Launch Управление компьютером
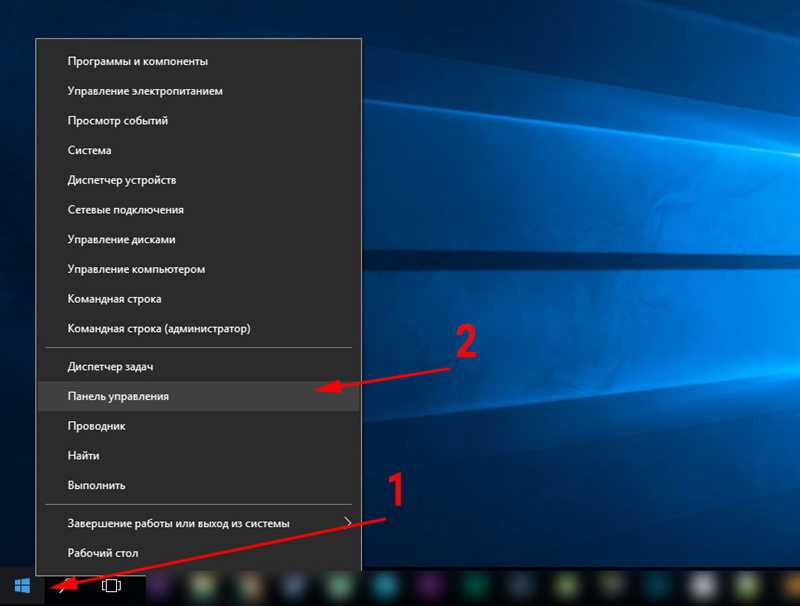The image size is (800, 606). [198, 269]
